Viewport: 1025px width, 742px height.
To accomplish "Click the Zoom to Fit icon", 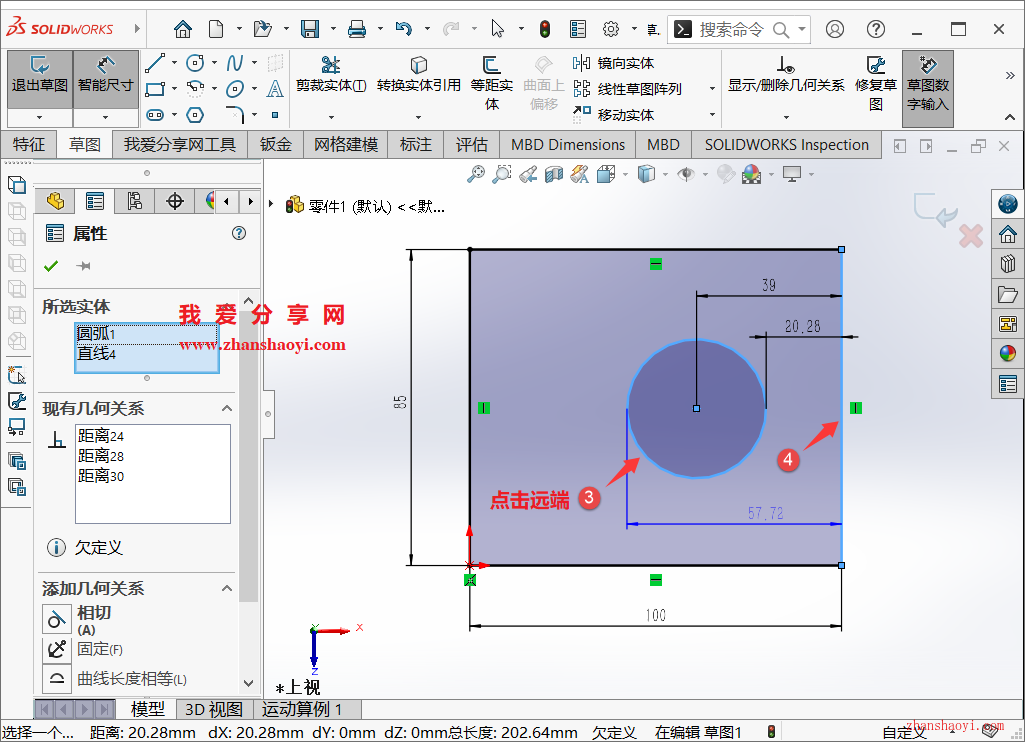I will (x=476, y=174).
